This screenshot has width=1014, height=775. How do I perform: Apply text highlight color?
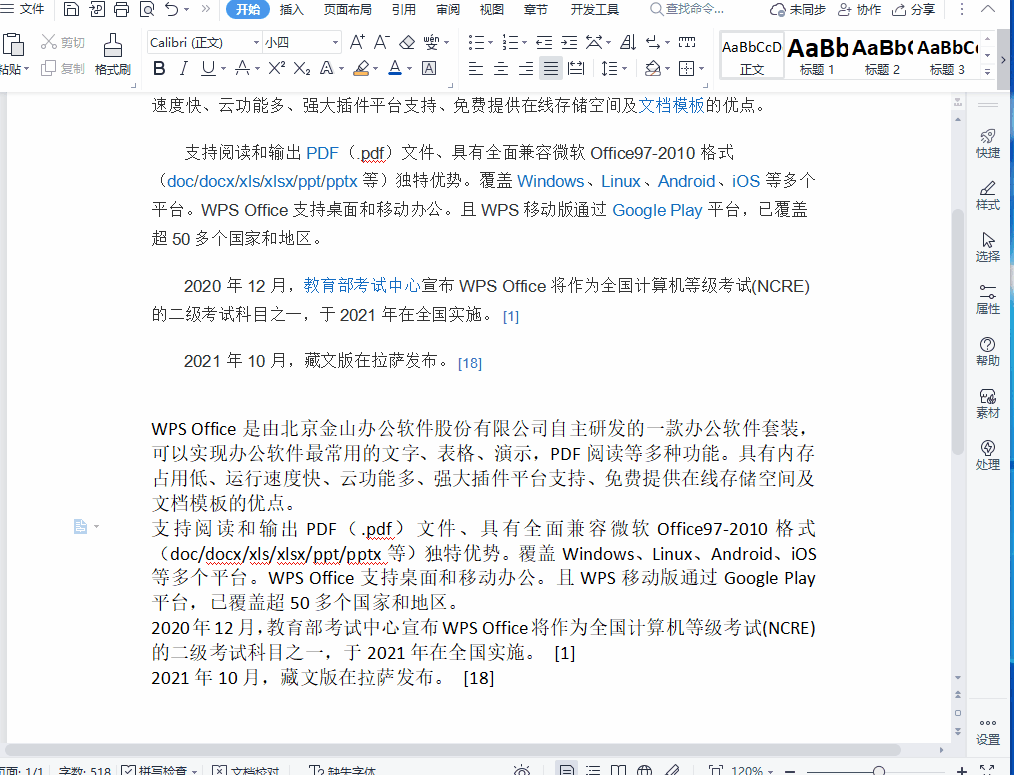(361, 68)
